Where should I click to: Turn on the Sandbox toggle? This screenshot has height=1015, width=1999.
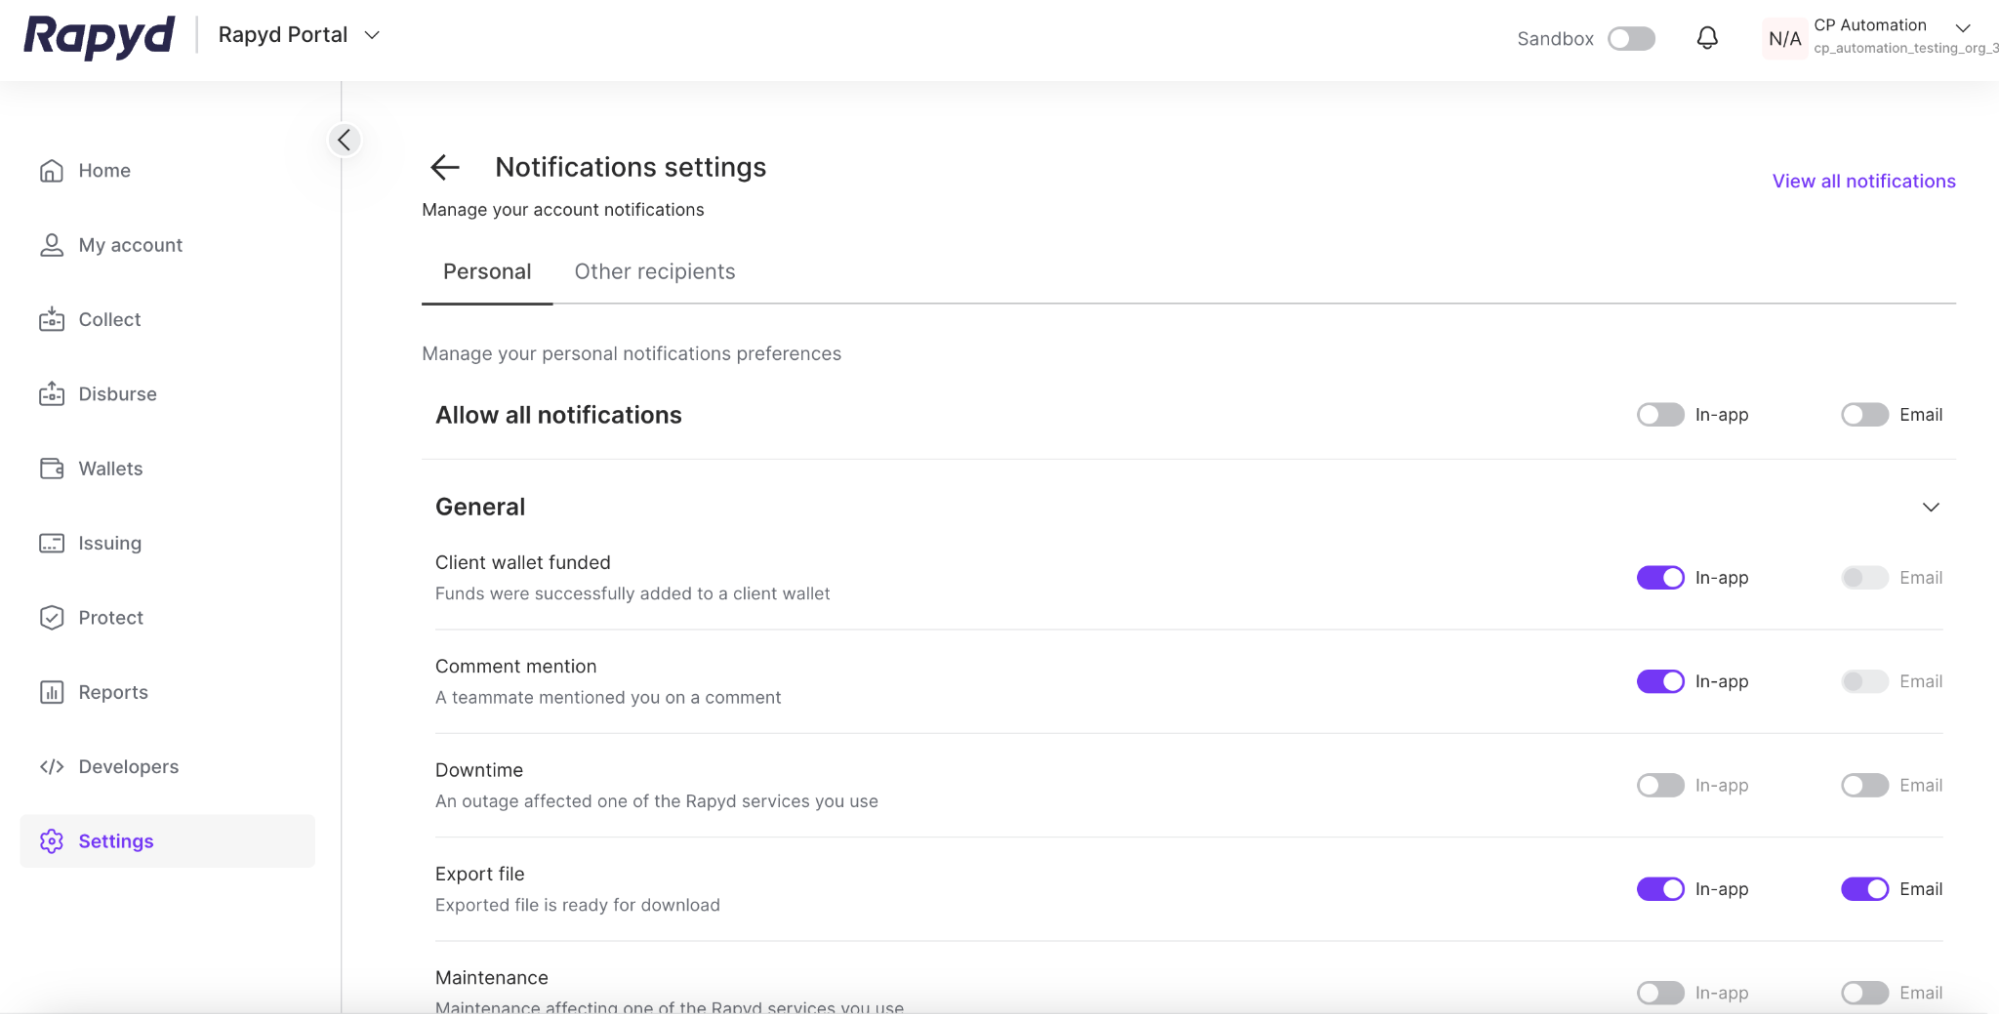(x=1630, y=38)
